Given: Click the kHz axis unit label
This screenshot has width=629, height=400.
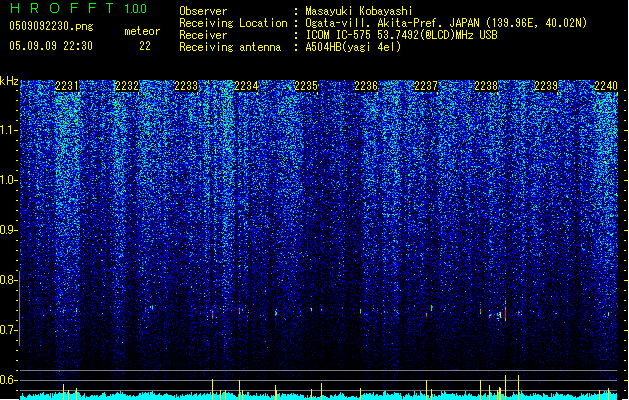Looking at the screenshot, I should (9, 81).
